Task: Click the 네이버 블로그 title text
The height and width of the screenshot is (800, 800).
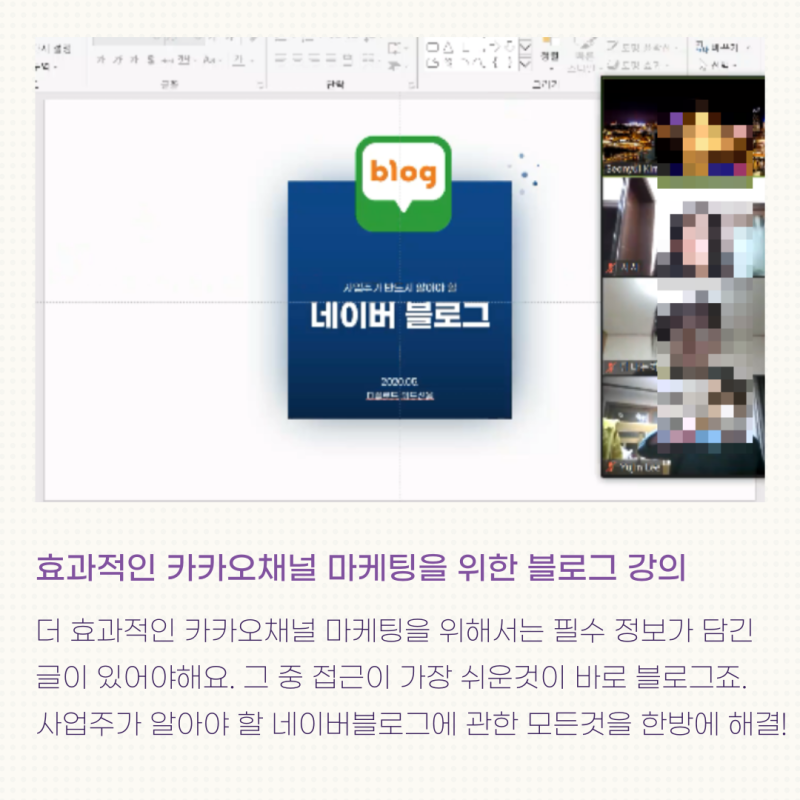Action: [400, 315]
